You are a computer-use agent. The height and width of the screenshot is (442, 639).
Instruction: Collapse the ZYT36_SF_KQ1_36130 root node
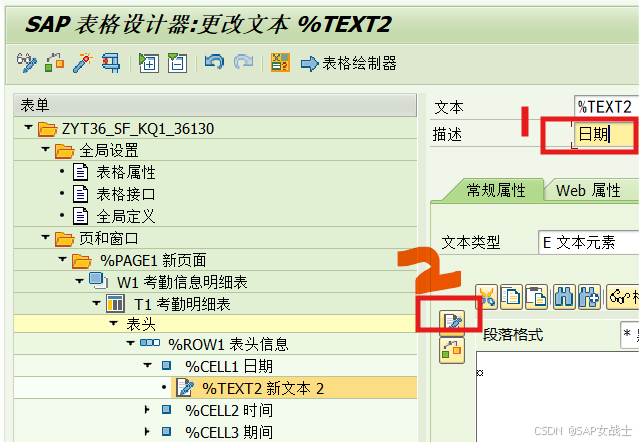coord(28,128)
